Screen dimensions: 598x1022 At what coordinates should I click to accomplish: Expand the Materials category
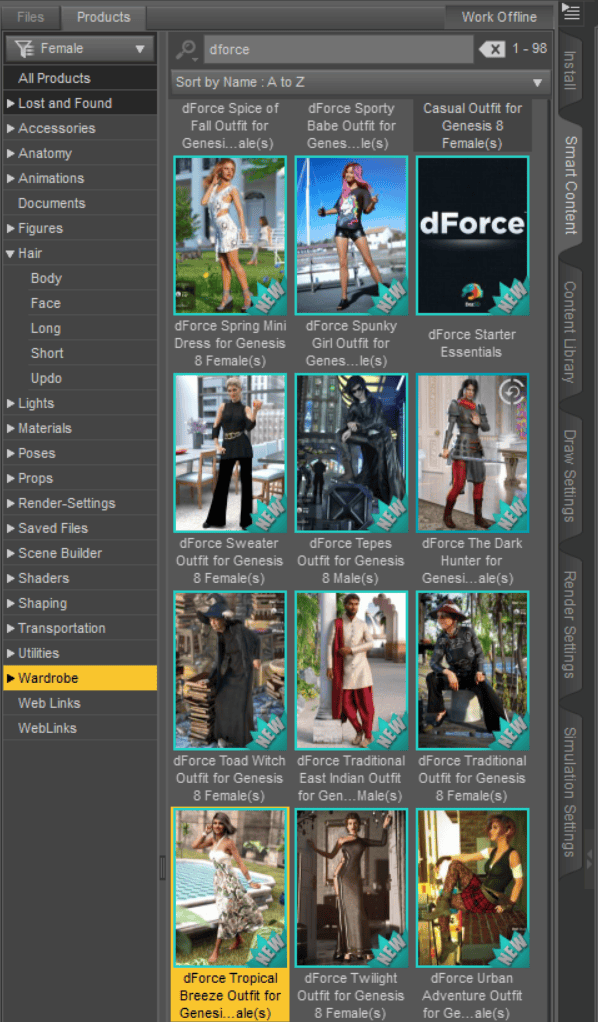(10, 428)
